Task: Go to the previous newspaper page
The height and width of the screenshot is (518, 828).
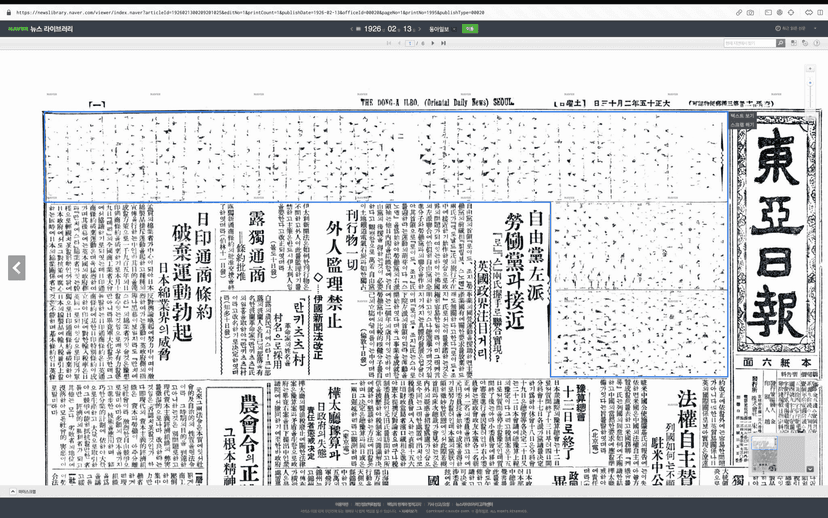Action: point(399,43)
